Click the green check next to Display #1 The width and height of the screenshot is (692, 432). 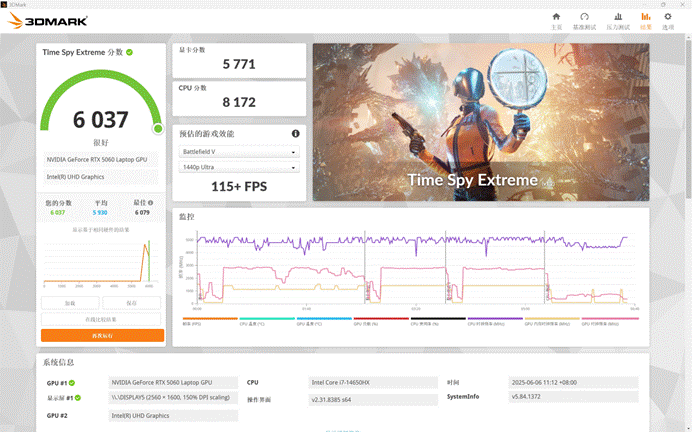point(78,398)
